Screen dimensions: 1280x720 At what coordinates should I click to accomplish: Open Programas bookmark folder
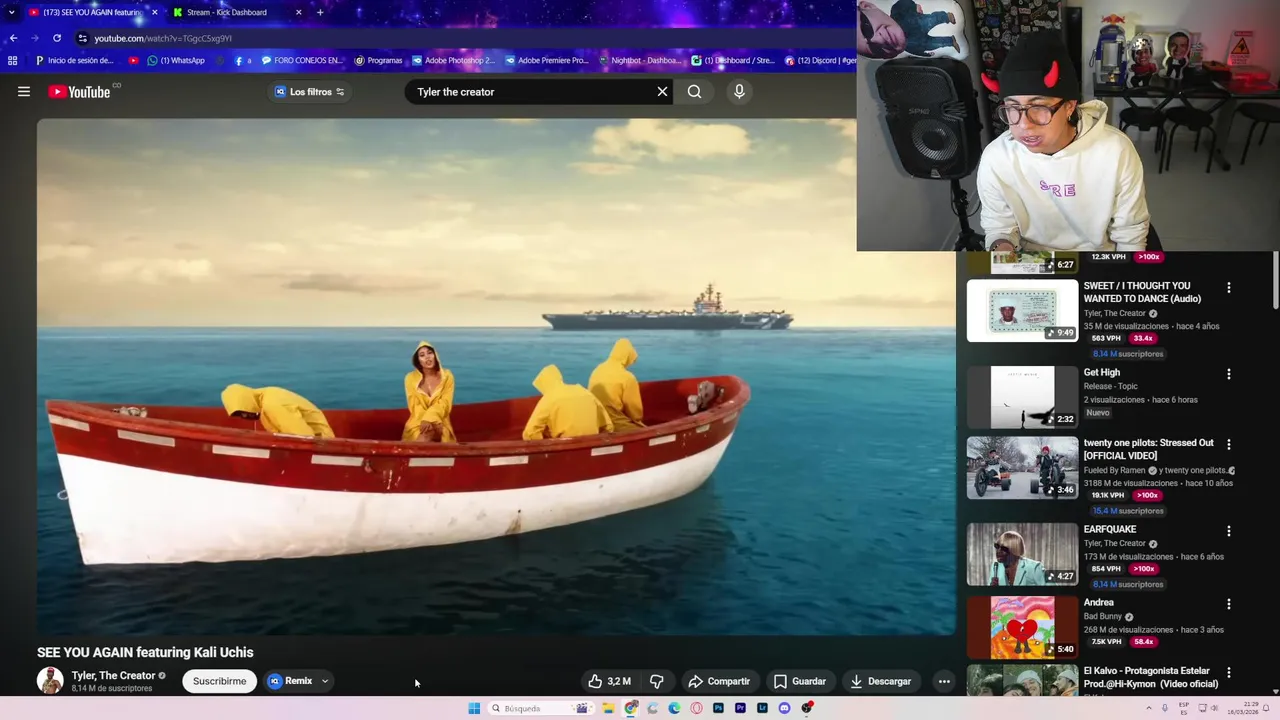[379, 60]
